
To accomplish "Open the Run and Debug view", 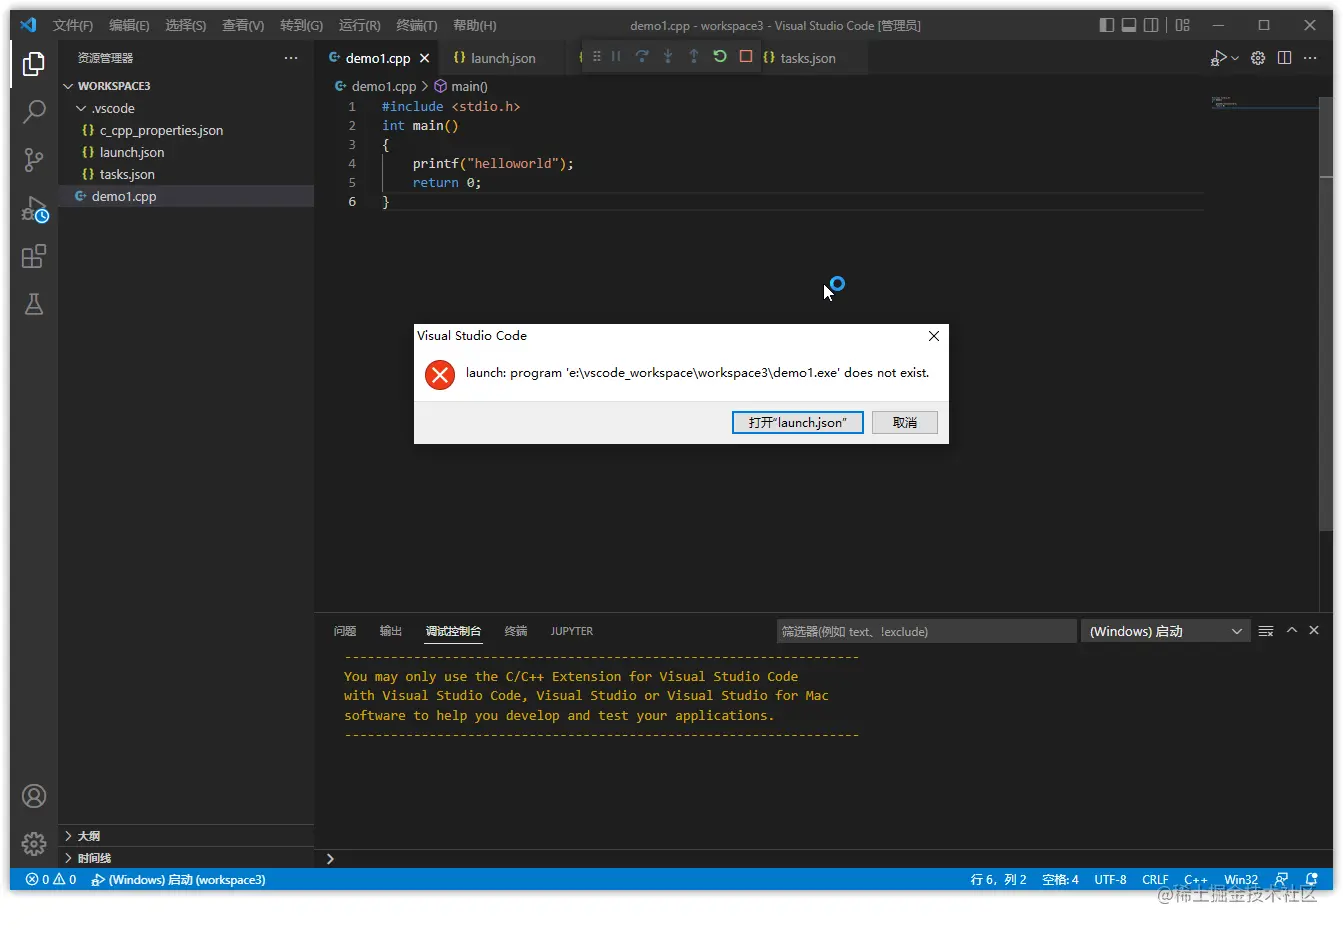I will [34, 208].
